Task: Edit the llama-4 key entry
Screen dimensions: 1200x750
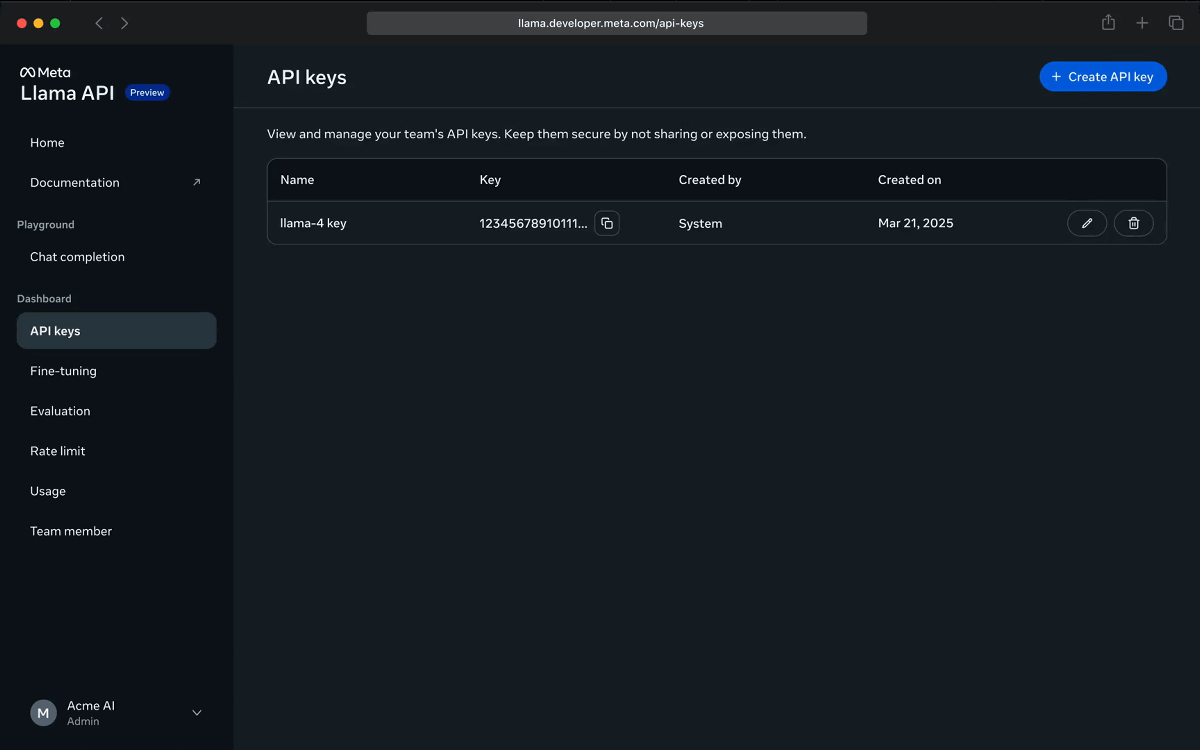Action: pyautogui.click(x=1087, y=223)
